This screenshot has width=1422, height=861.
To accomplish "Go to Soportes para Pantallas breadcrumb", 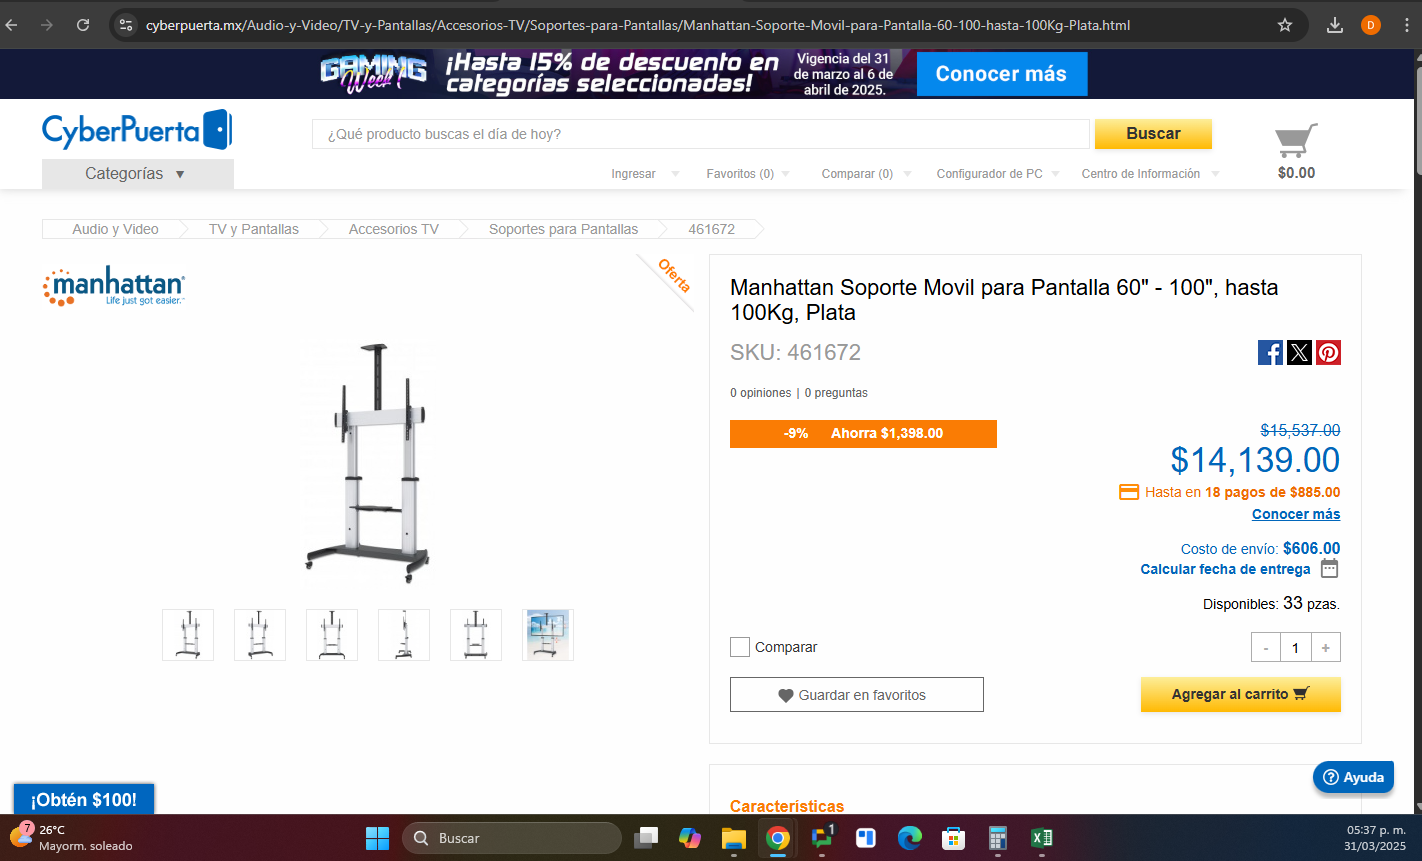I will point(563,229).
